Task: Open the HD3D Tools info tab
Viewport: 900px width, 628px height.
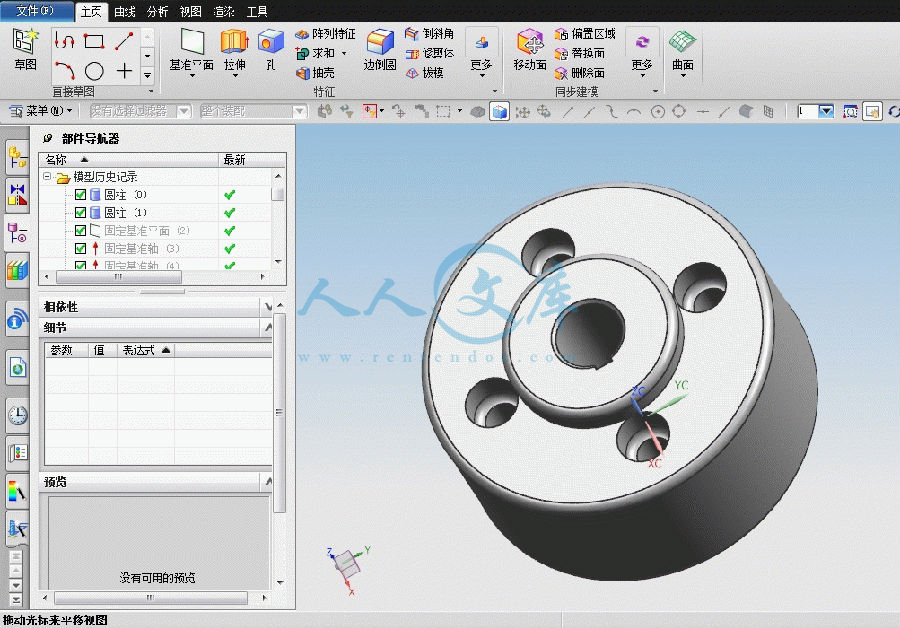Action: tap(17, 319)
